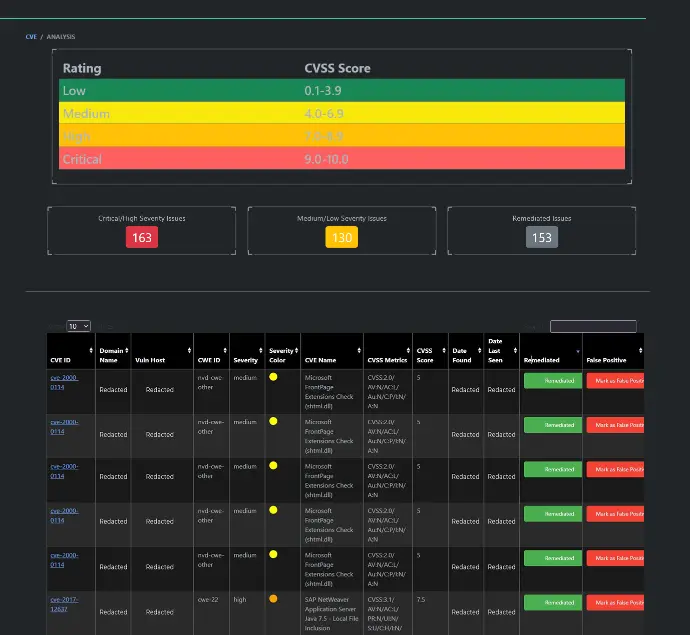Select the green Low rating row

342,91
